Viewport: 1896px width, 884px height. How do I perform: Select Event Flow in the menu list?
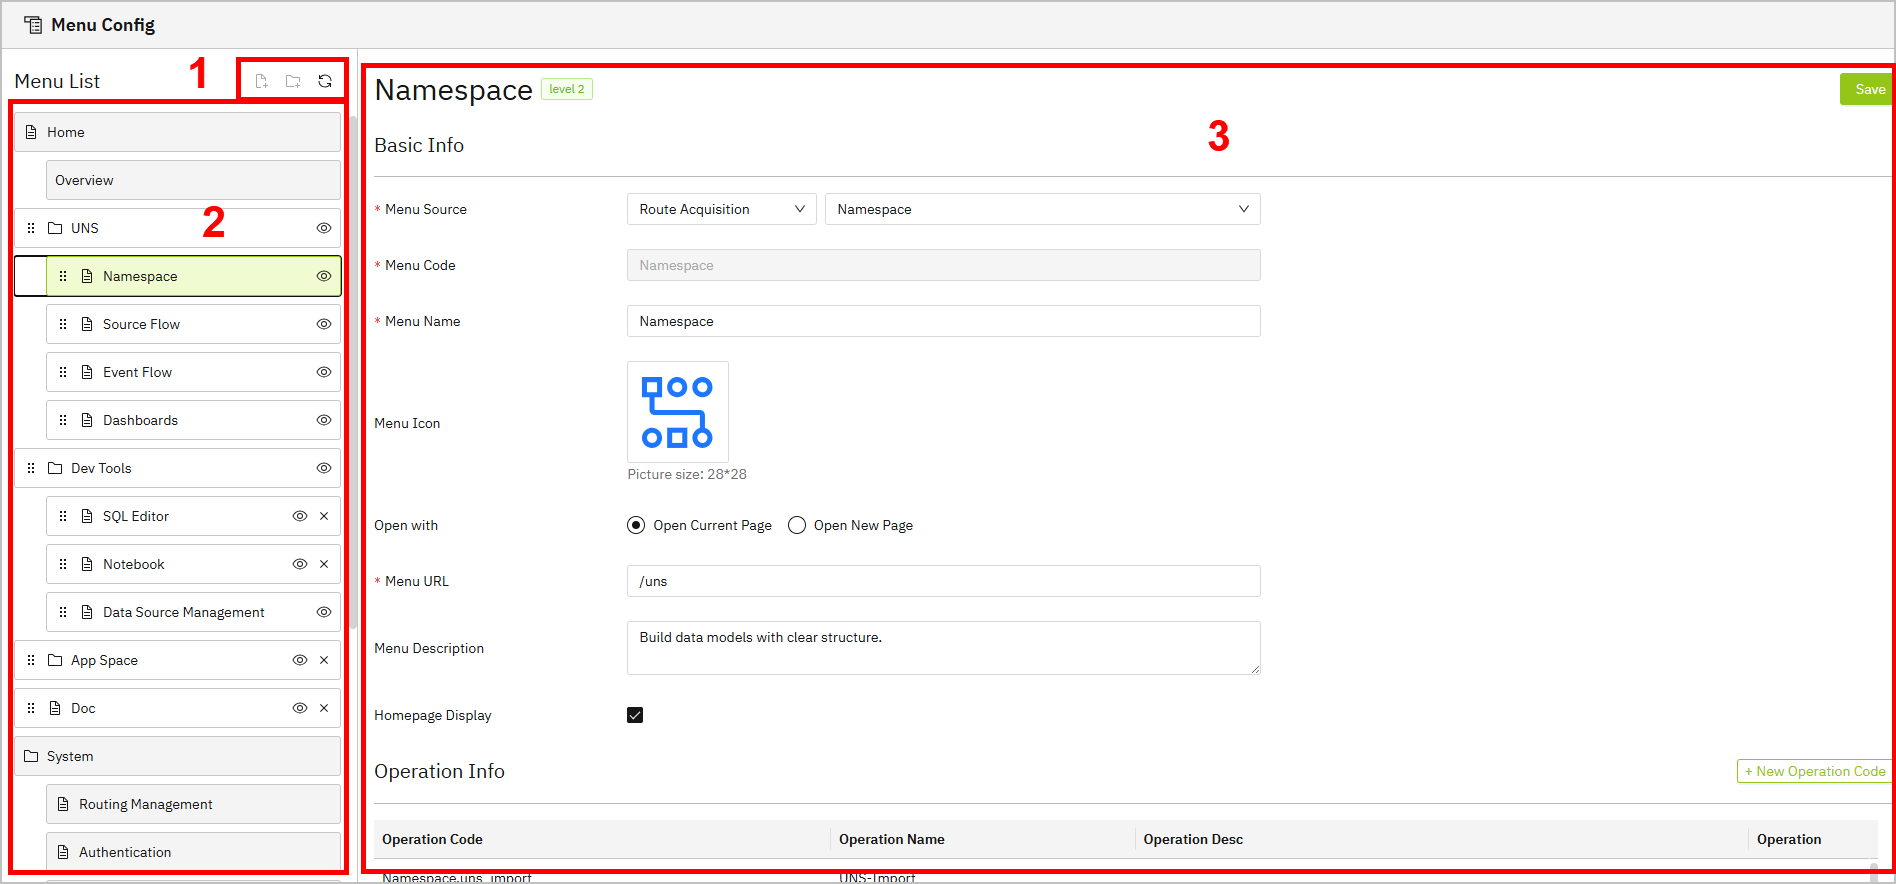[x=138, y=372]
